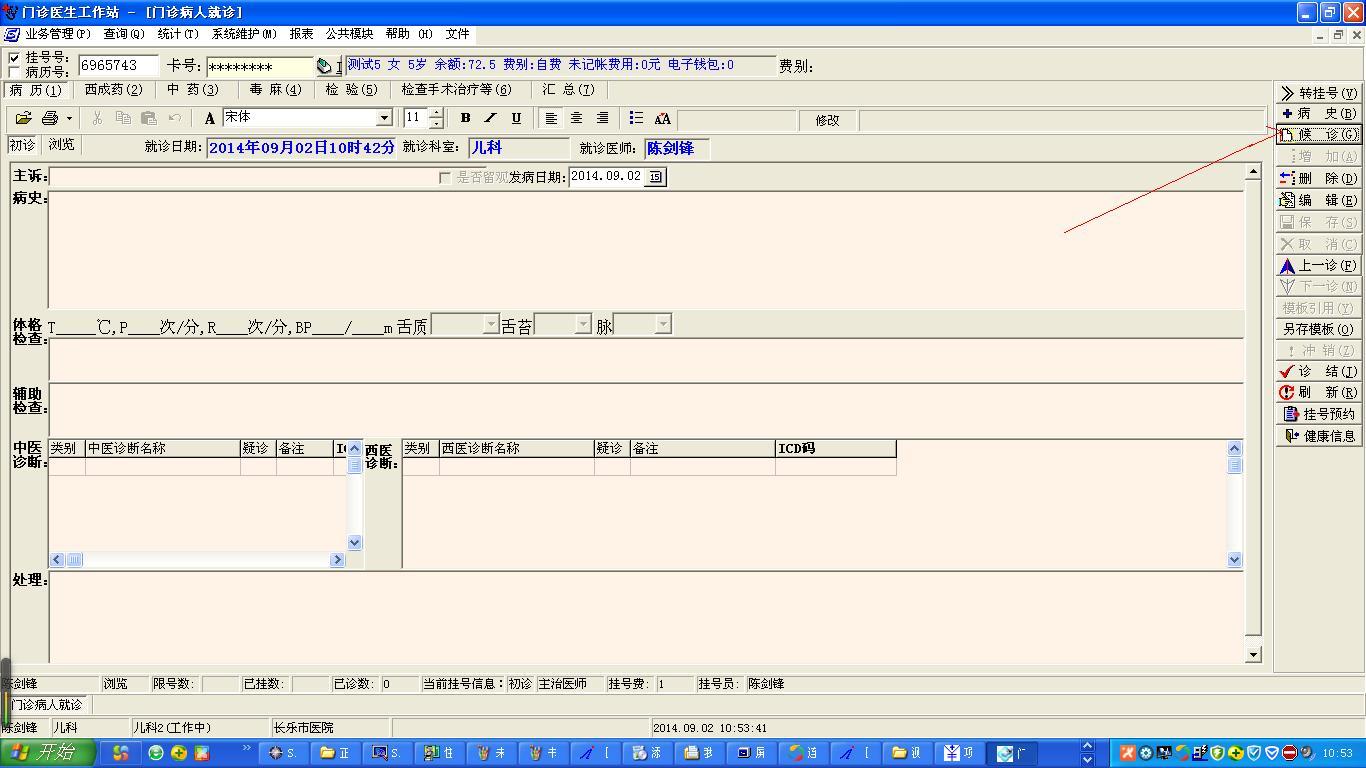This screenshot has height=768, width=1366.
Task: Select the 初诊 first-visit tab
Action: [x=22, y=145]
